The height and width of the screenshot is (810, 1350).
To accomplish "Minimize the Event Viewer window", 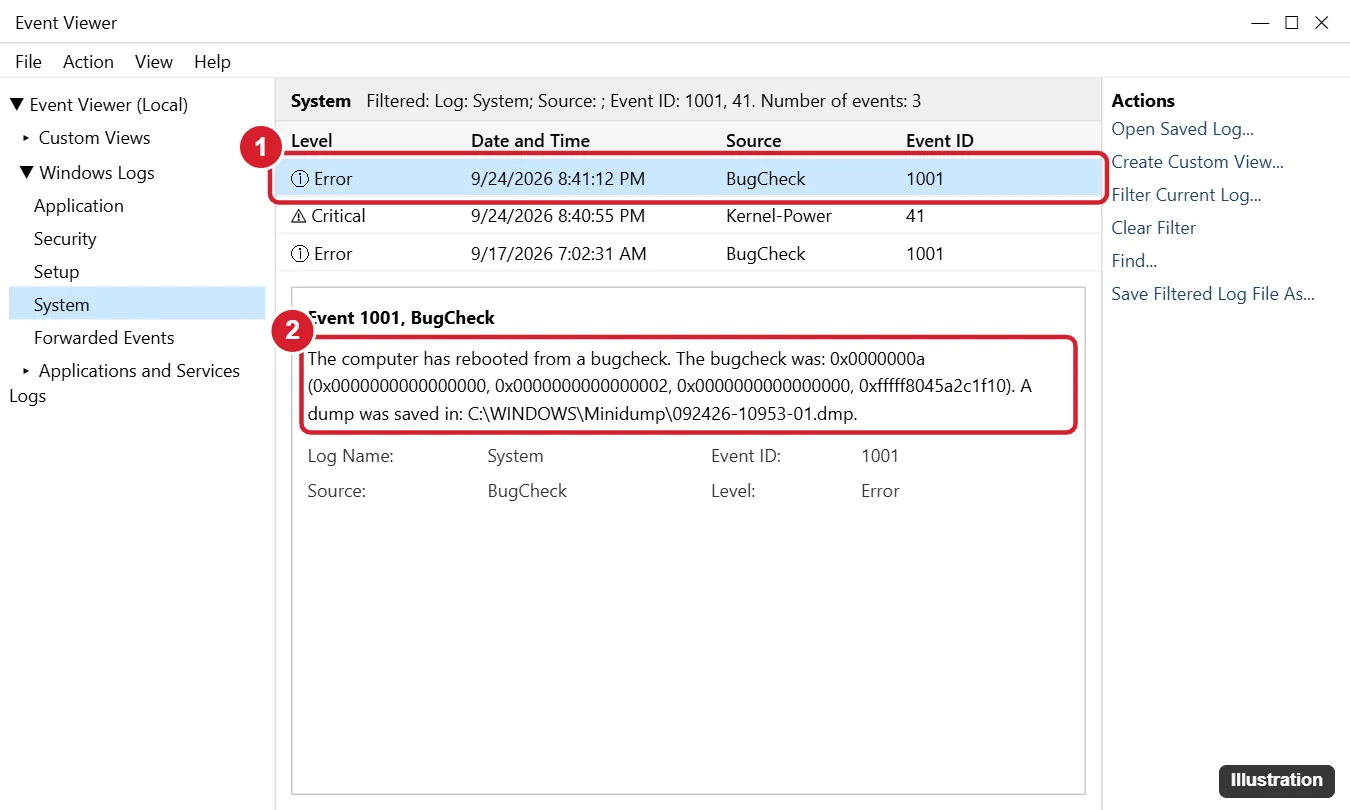I will [x=1260, y=23].
